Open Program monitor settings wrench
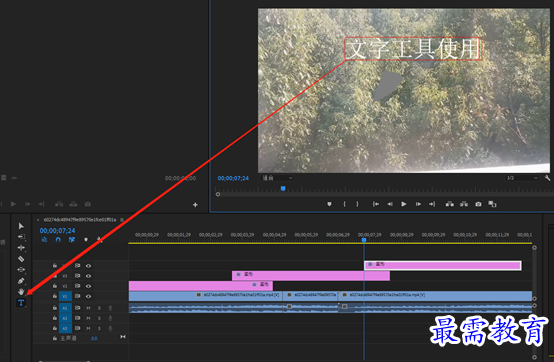This screenshot has height=362, width=554. [x=547, y=178]
